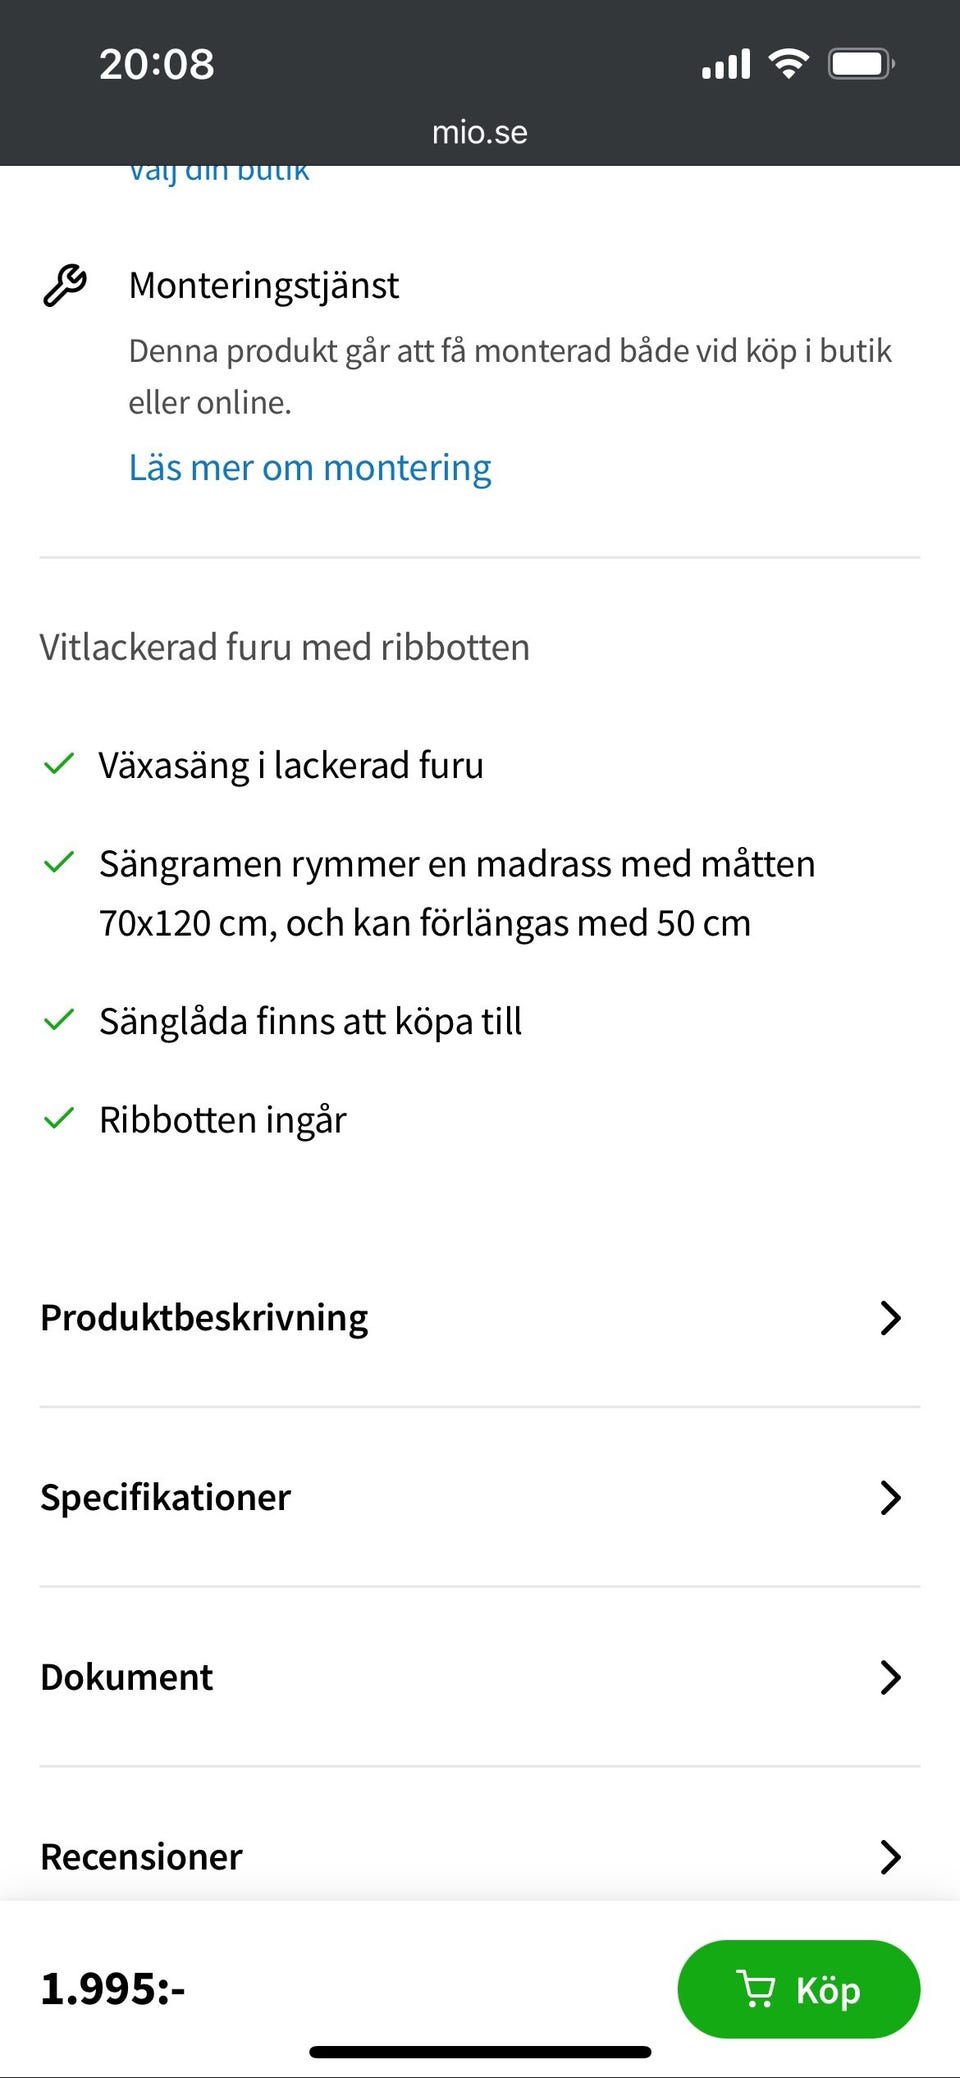Tap the partially hidden 'Välj din butik' link
Screen dimensions: 960x2078
coord(219,174)
